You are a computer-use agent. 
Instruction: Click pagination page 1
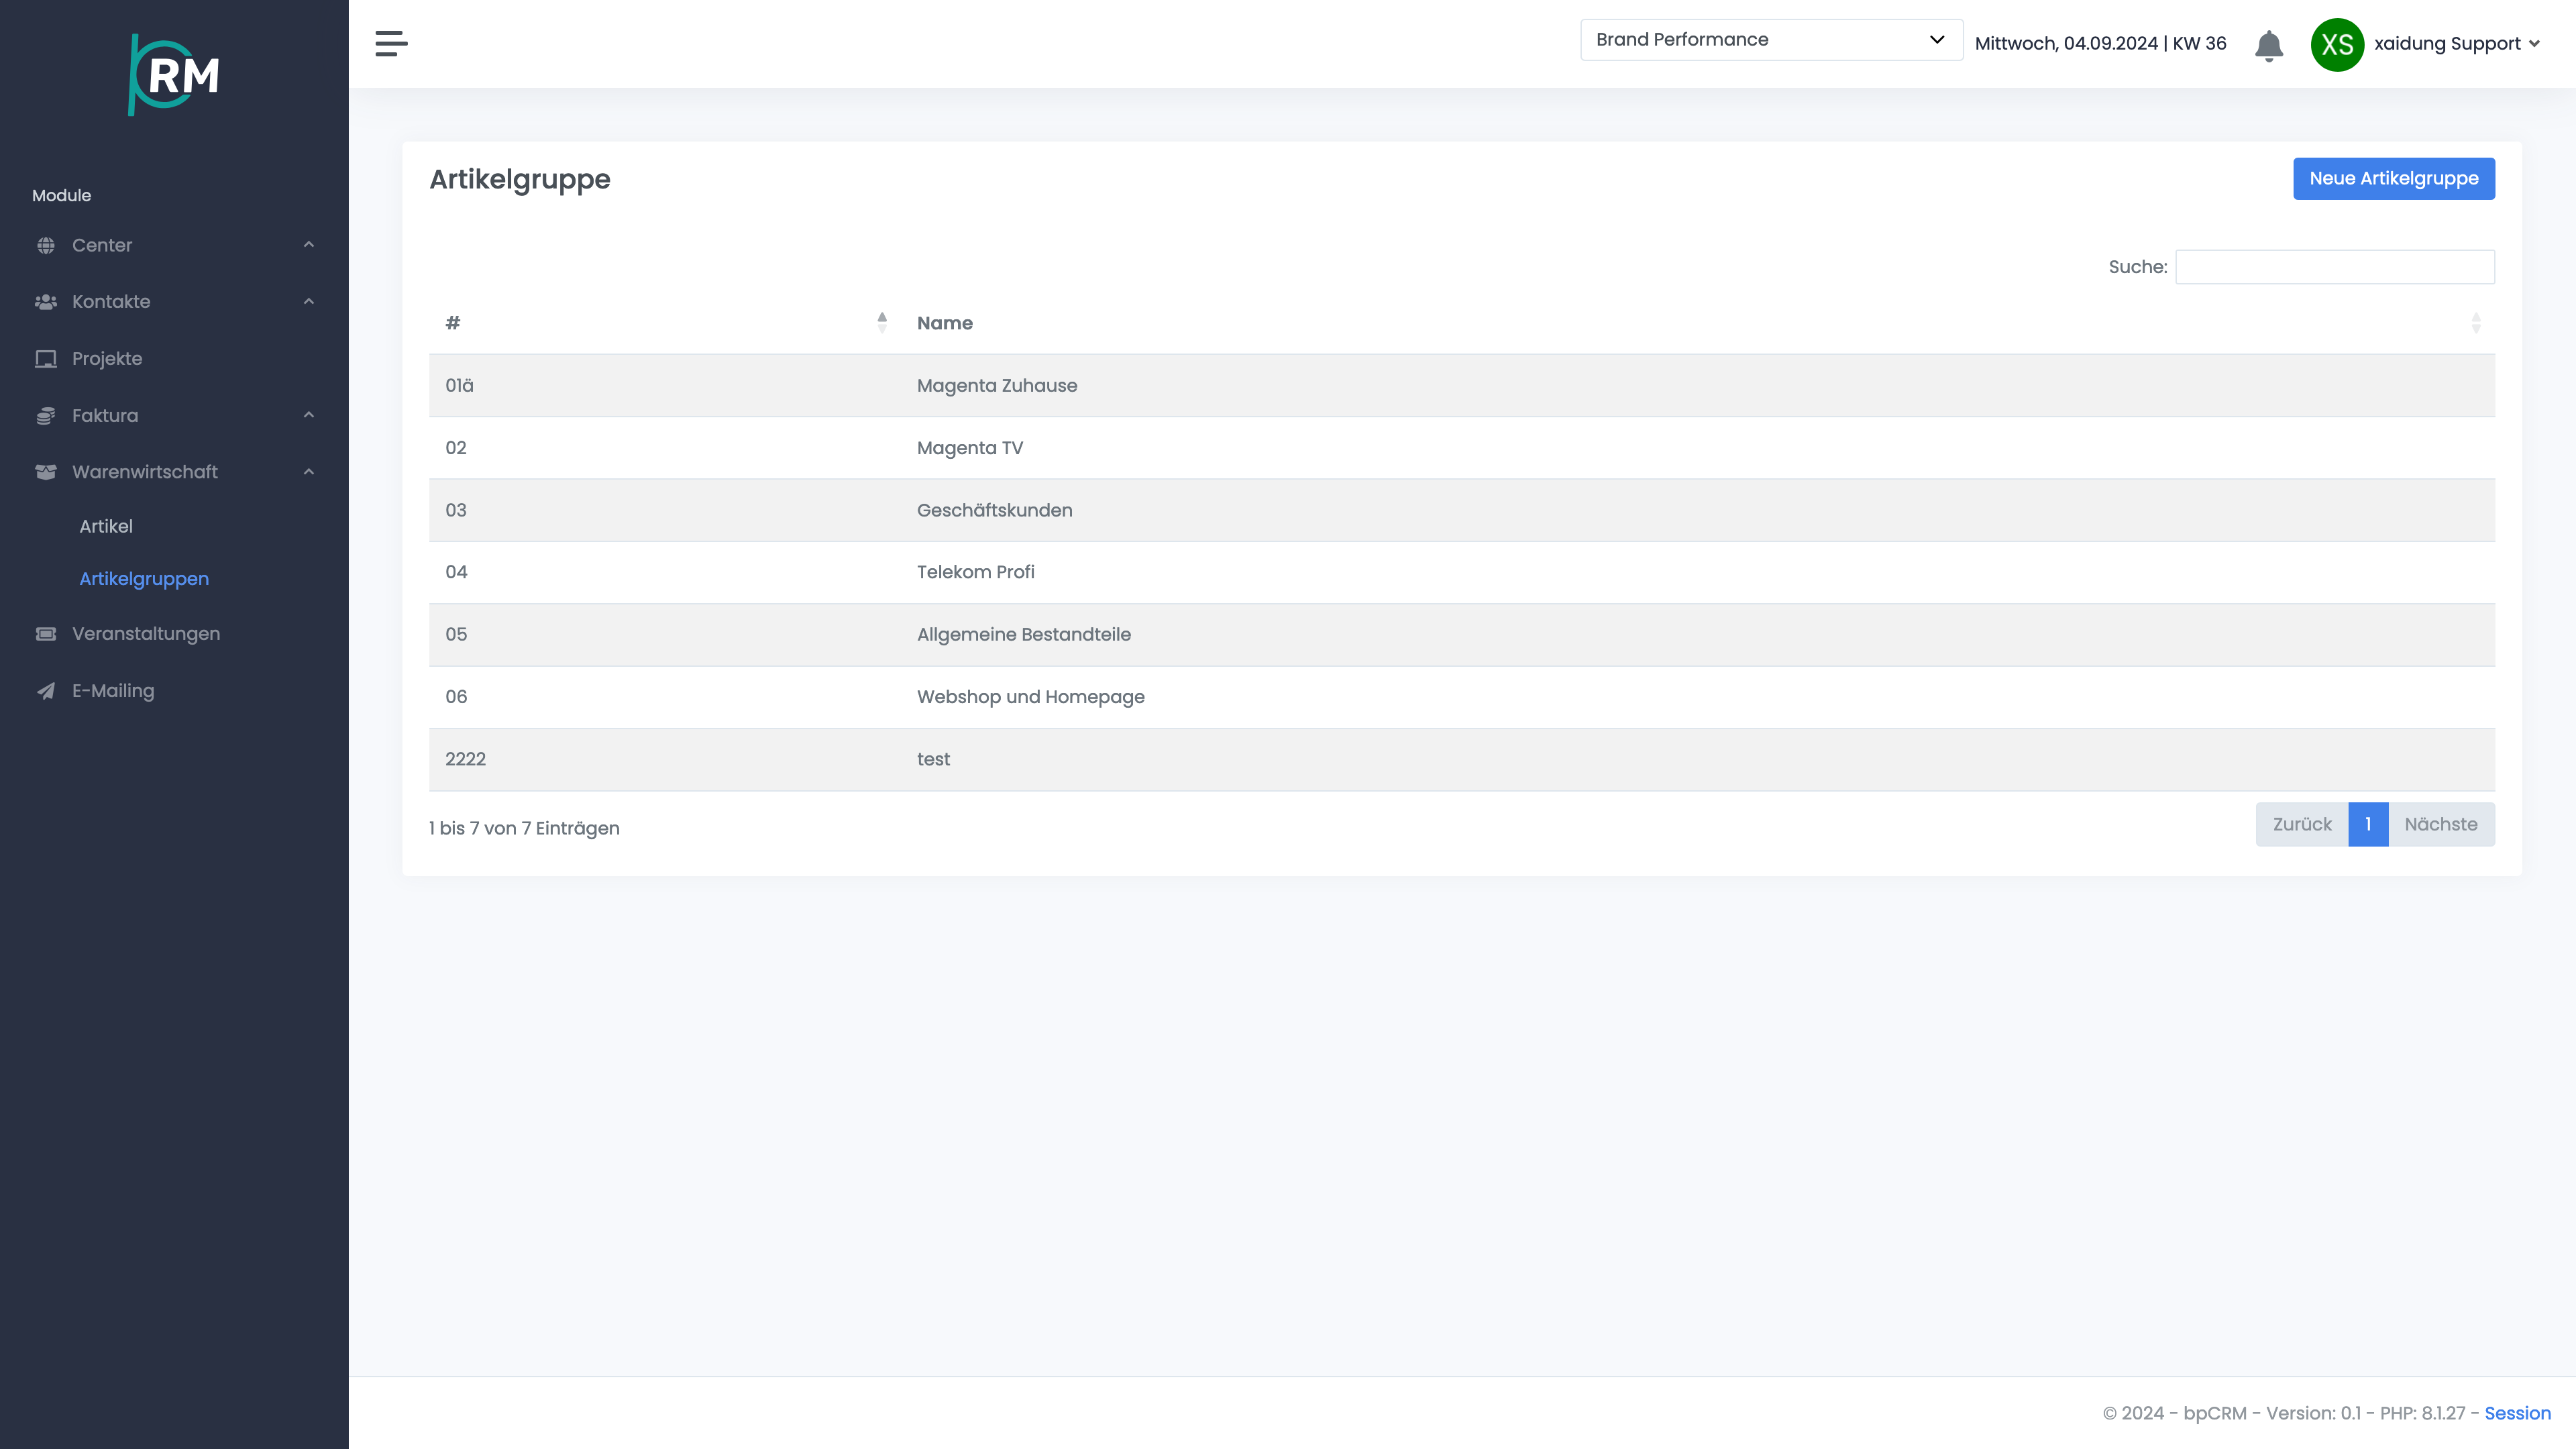click(x=2368, y=824)
